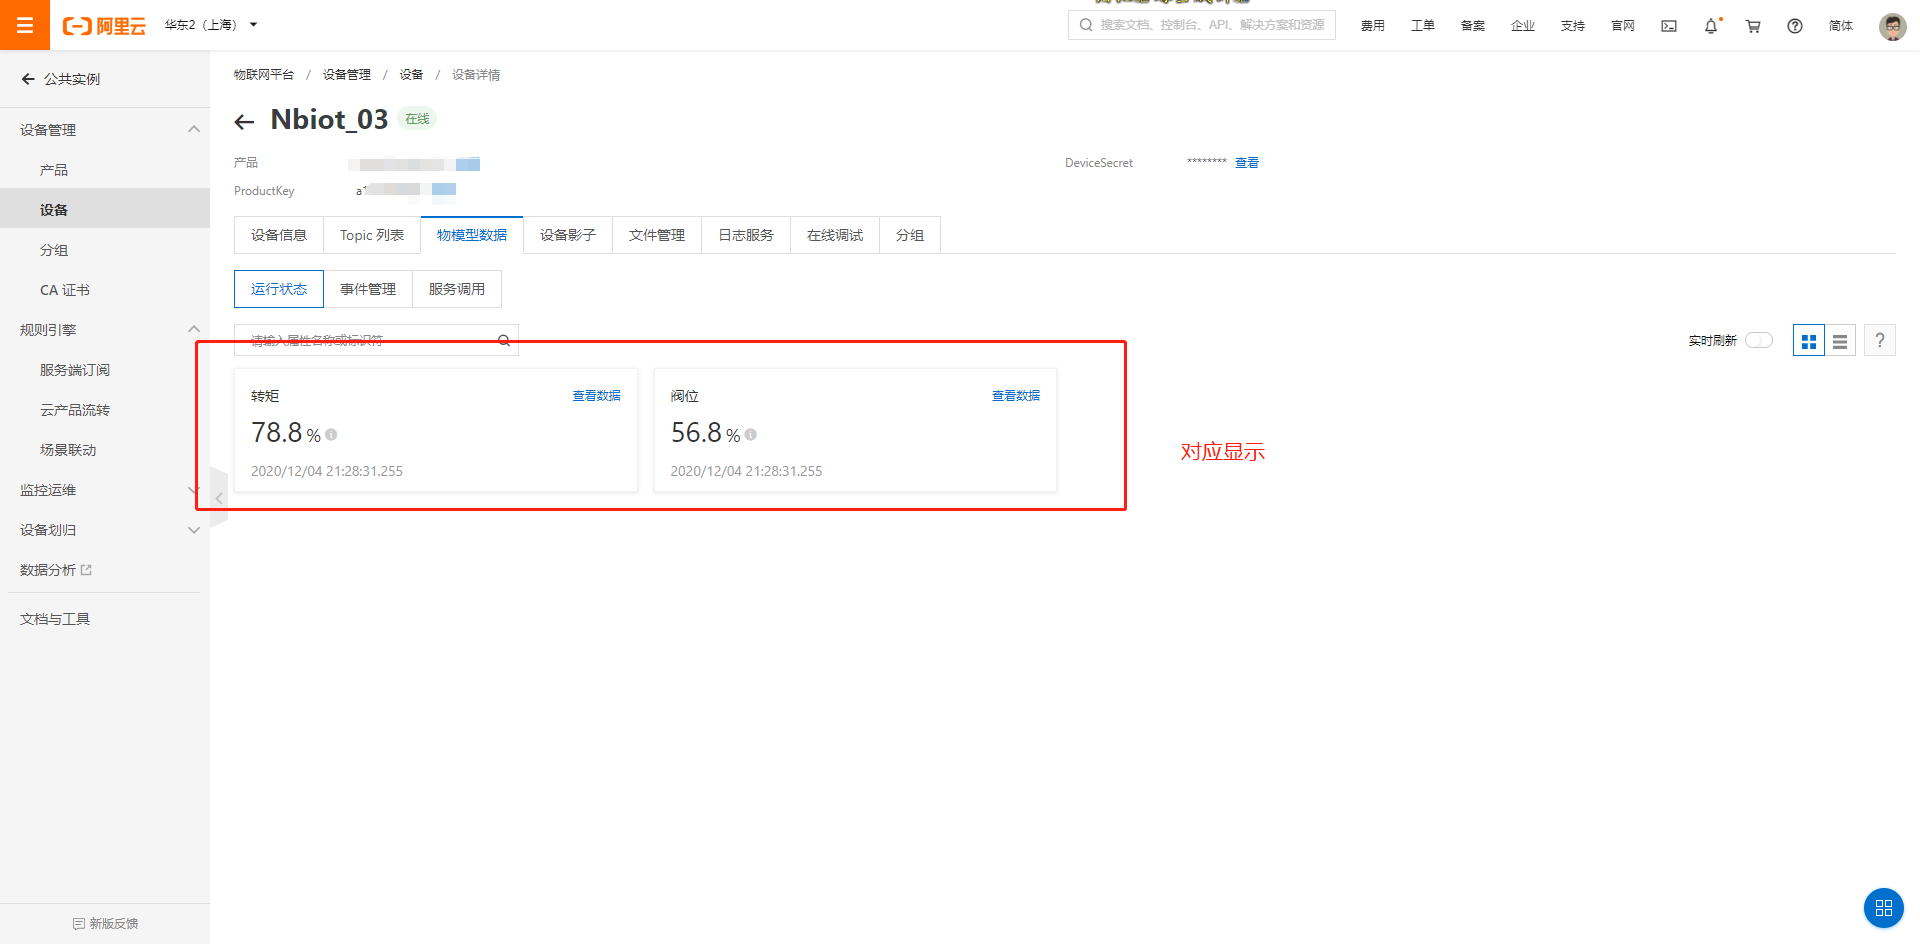Launch Cloud Shell from the top bar
The width and height of the screenshot is (1920, 944).
pyautogui.click(x=1668, y=26)
